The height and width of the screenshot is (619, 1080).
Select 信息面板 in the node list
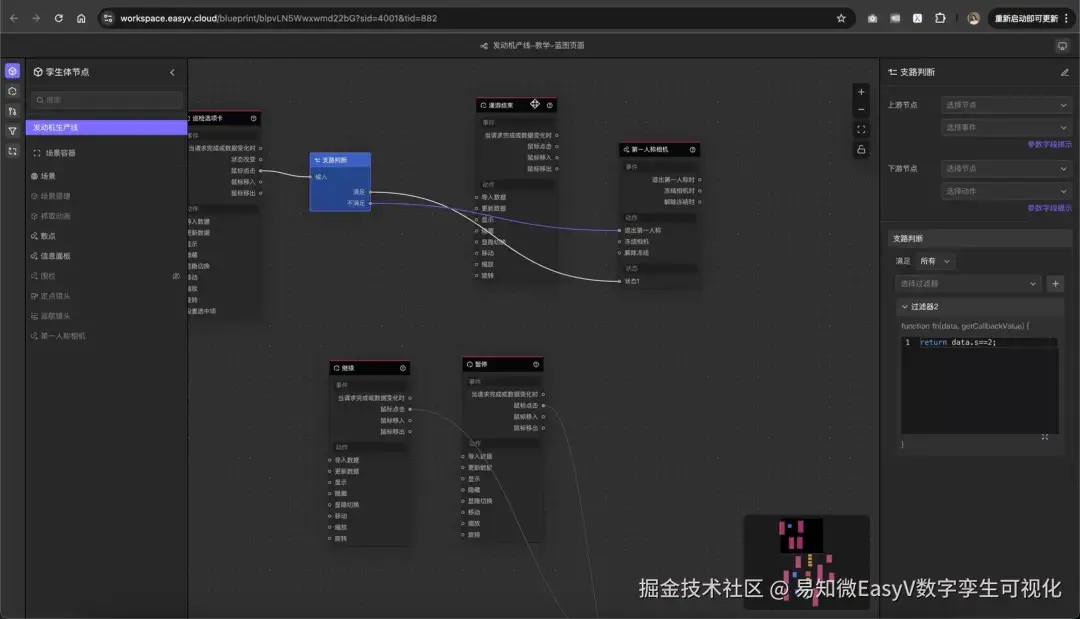[55, 256]
